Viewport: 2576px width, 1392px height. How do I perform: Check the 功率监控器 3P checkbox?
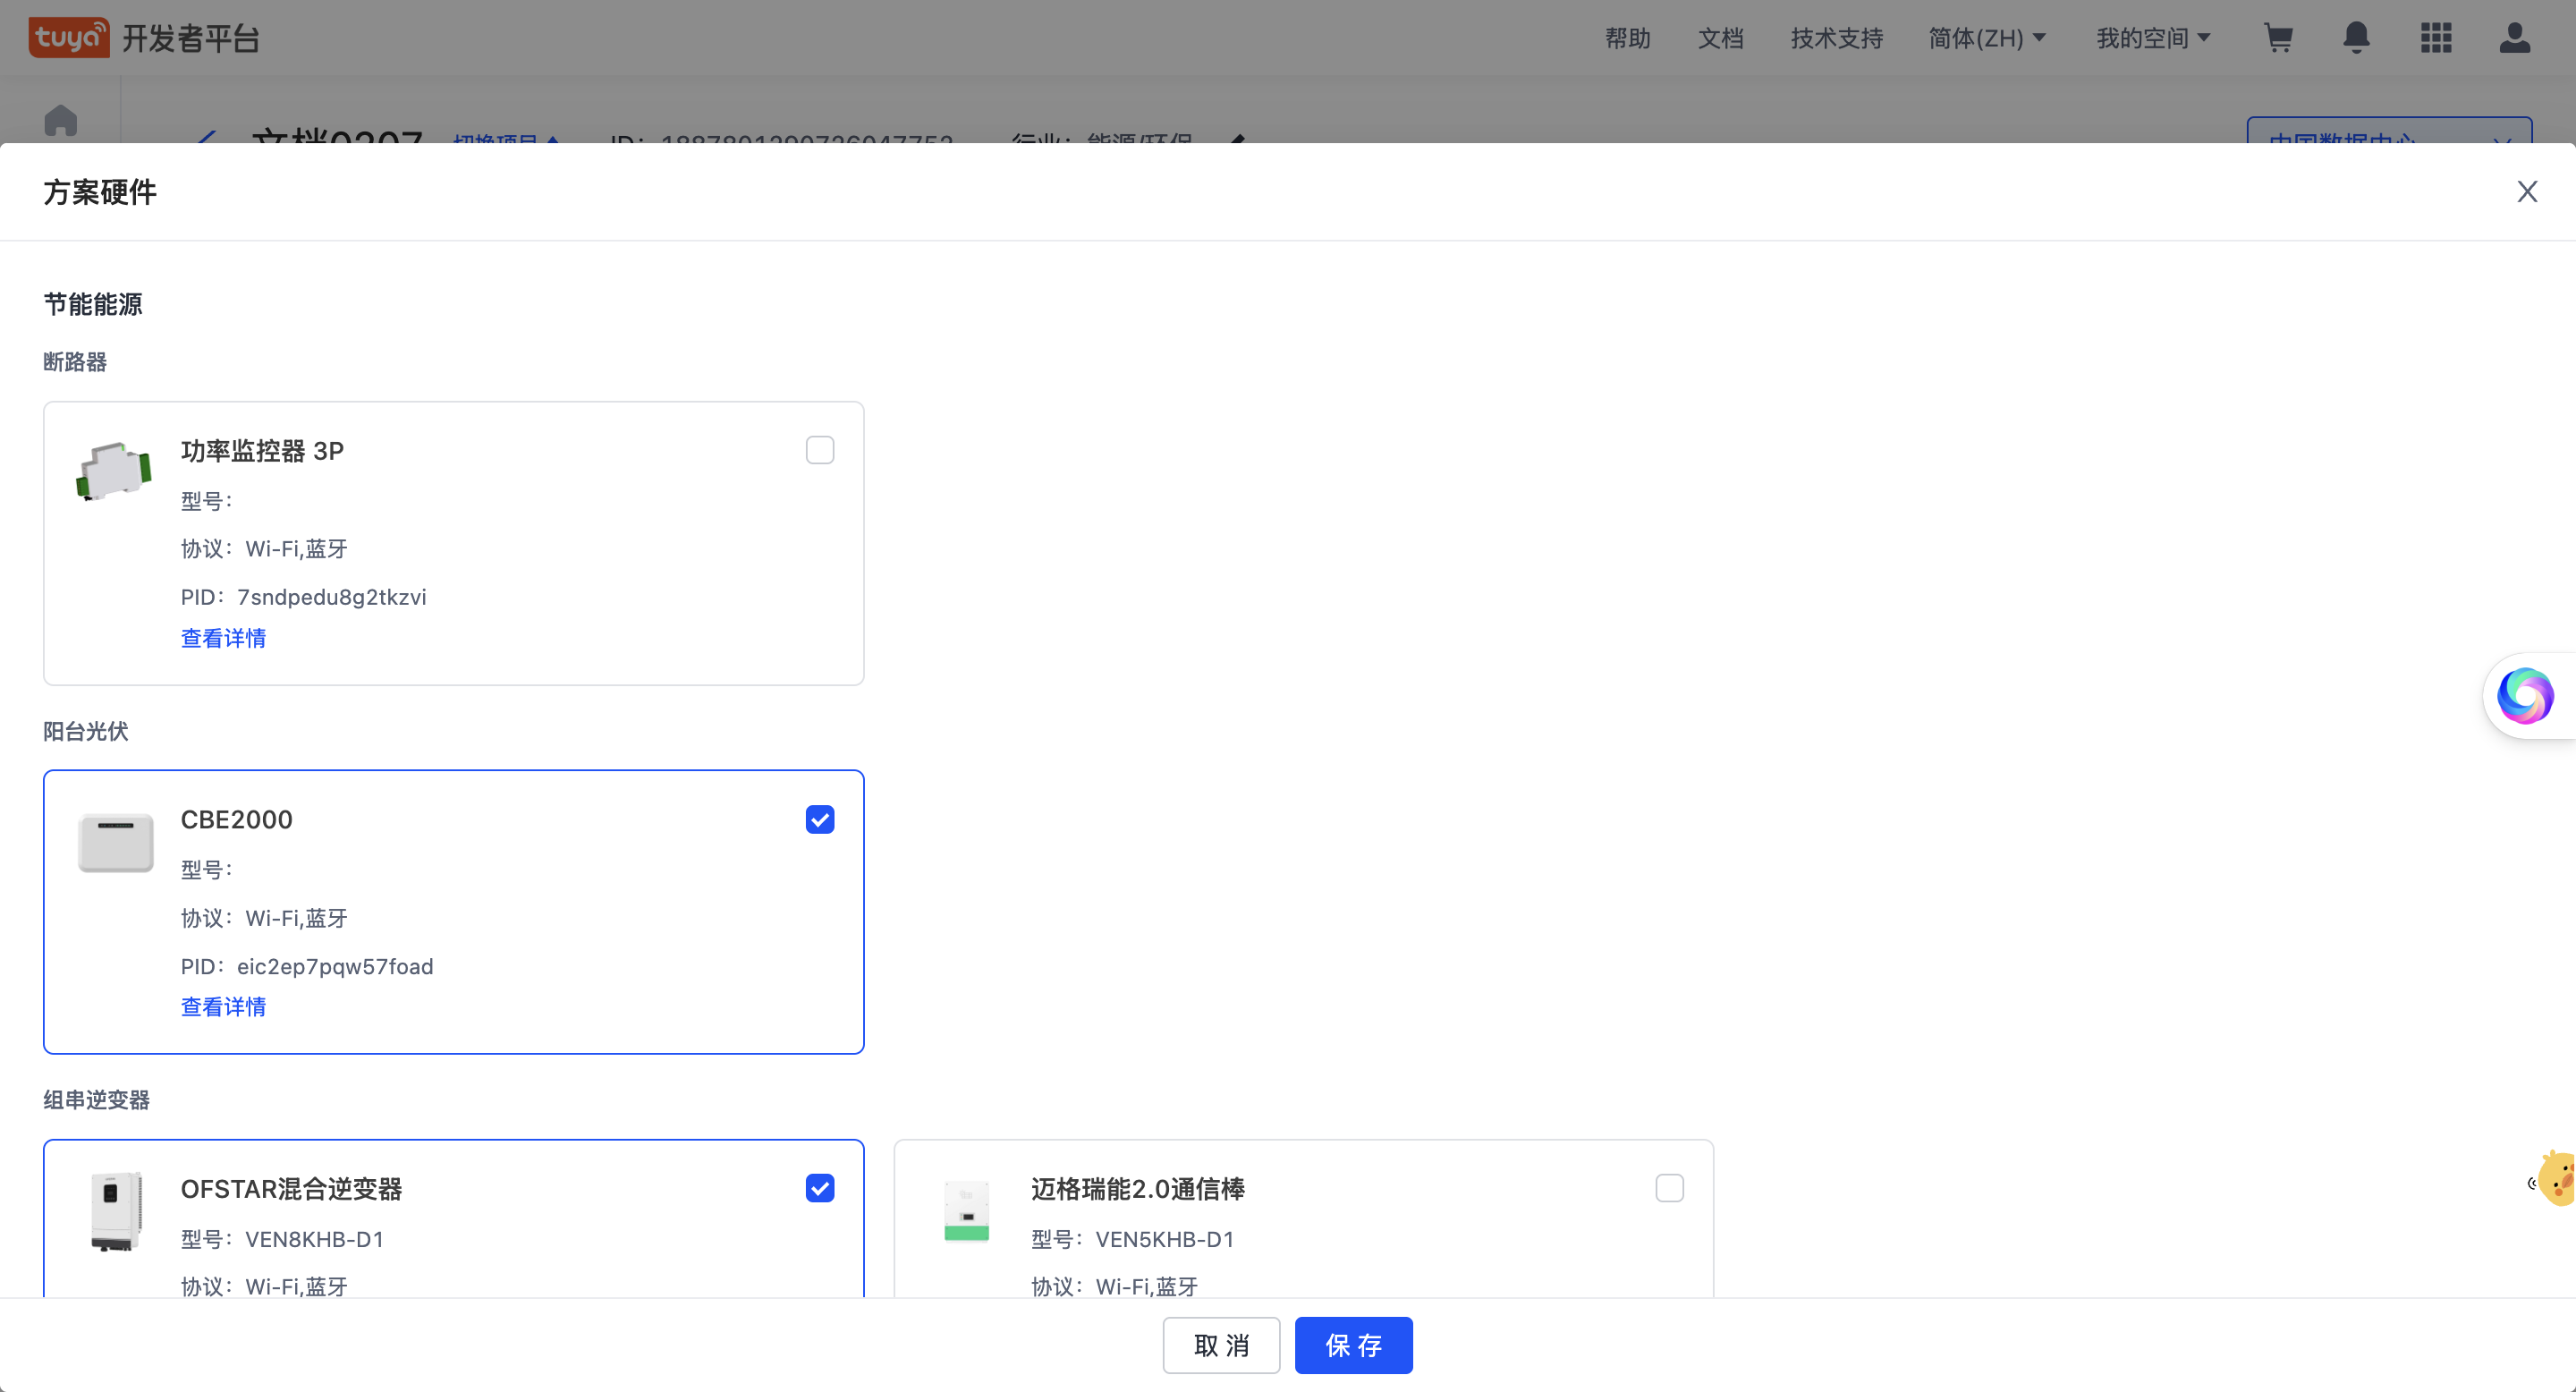(820, 450)
